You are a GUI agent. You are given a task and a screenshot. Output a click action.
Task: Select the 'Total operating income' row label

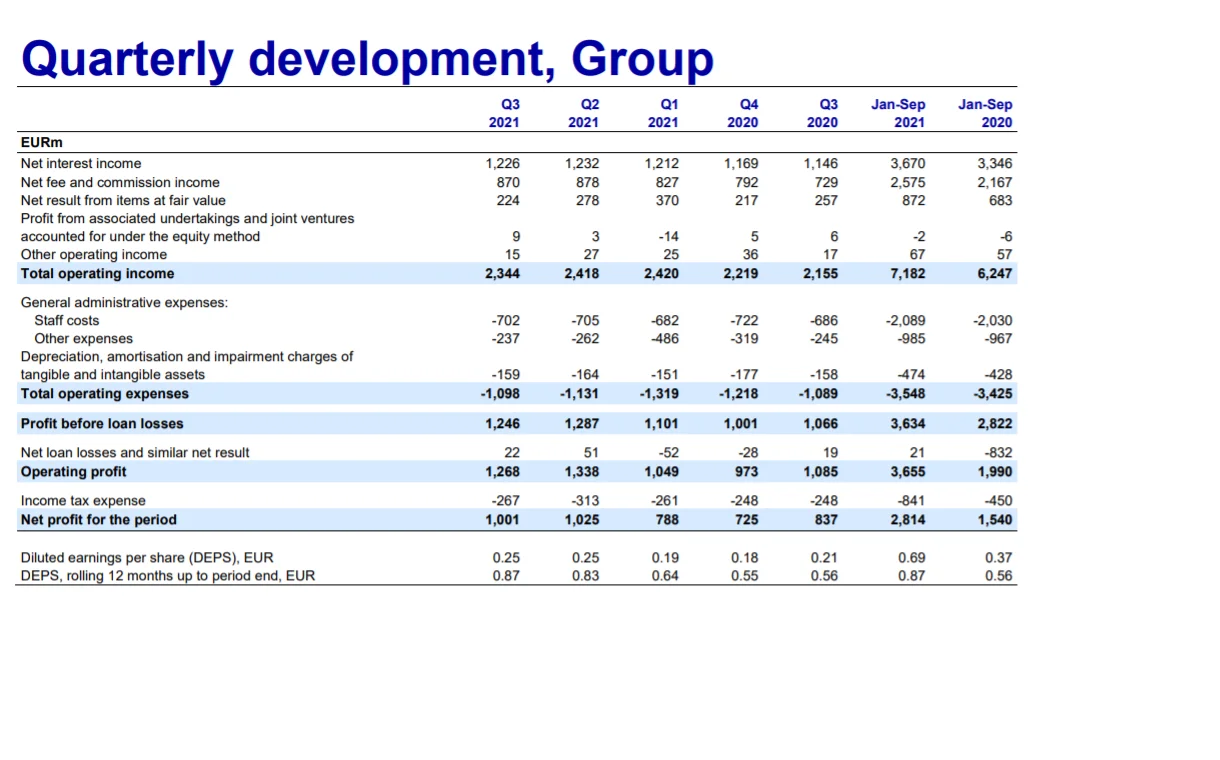tap(97, 273)
